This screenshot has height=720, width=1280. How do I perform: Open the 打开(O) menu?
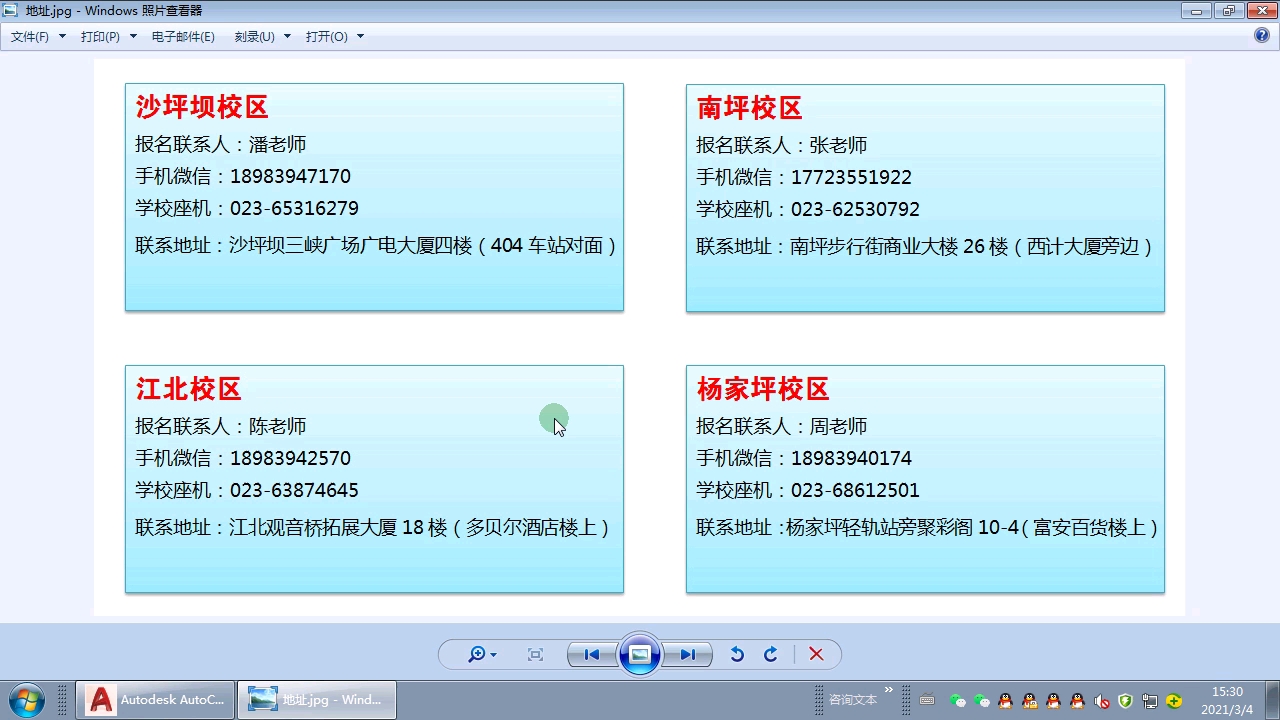click(x=327, y=36)
